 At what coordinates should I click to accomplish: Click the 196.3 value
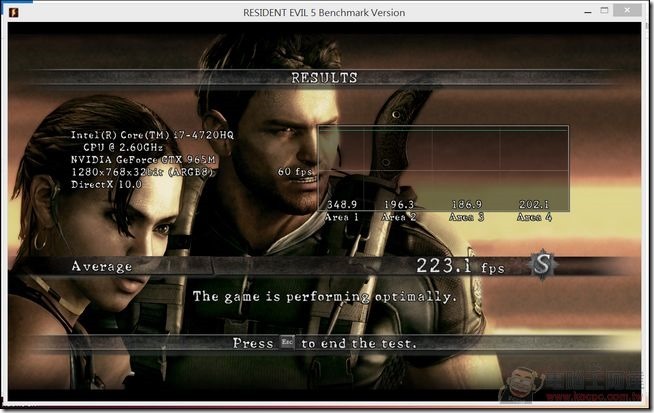click(399, 204)
